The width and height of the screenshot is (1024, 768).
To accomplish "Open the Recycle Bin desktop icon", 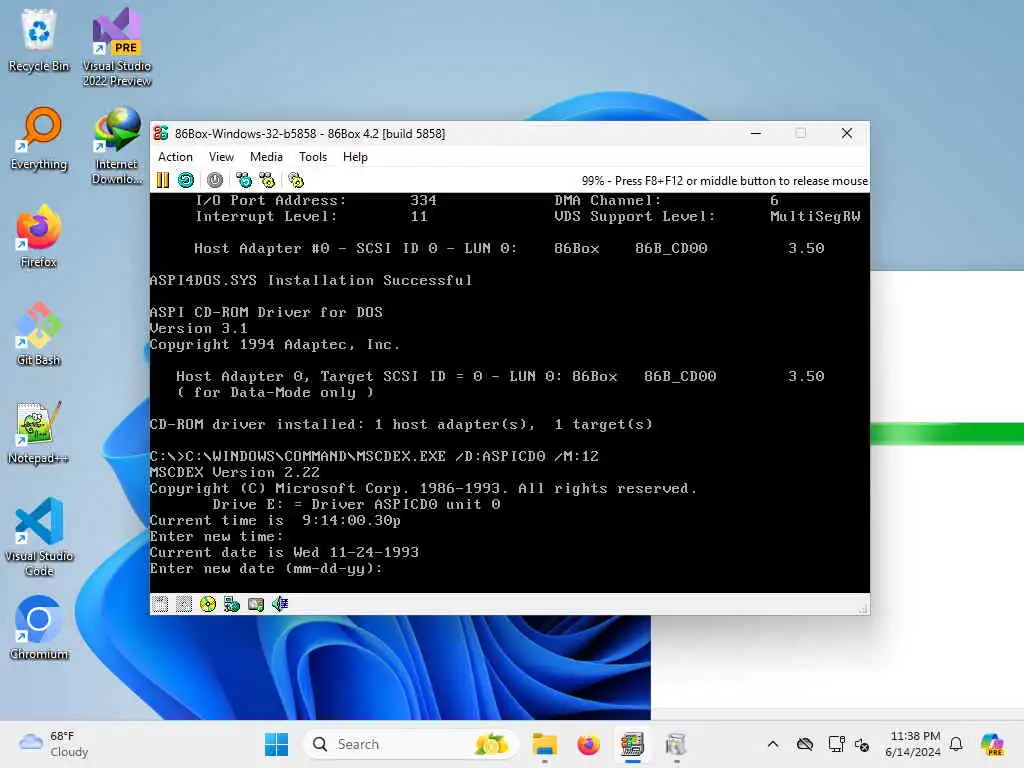I will coord(39,40).
